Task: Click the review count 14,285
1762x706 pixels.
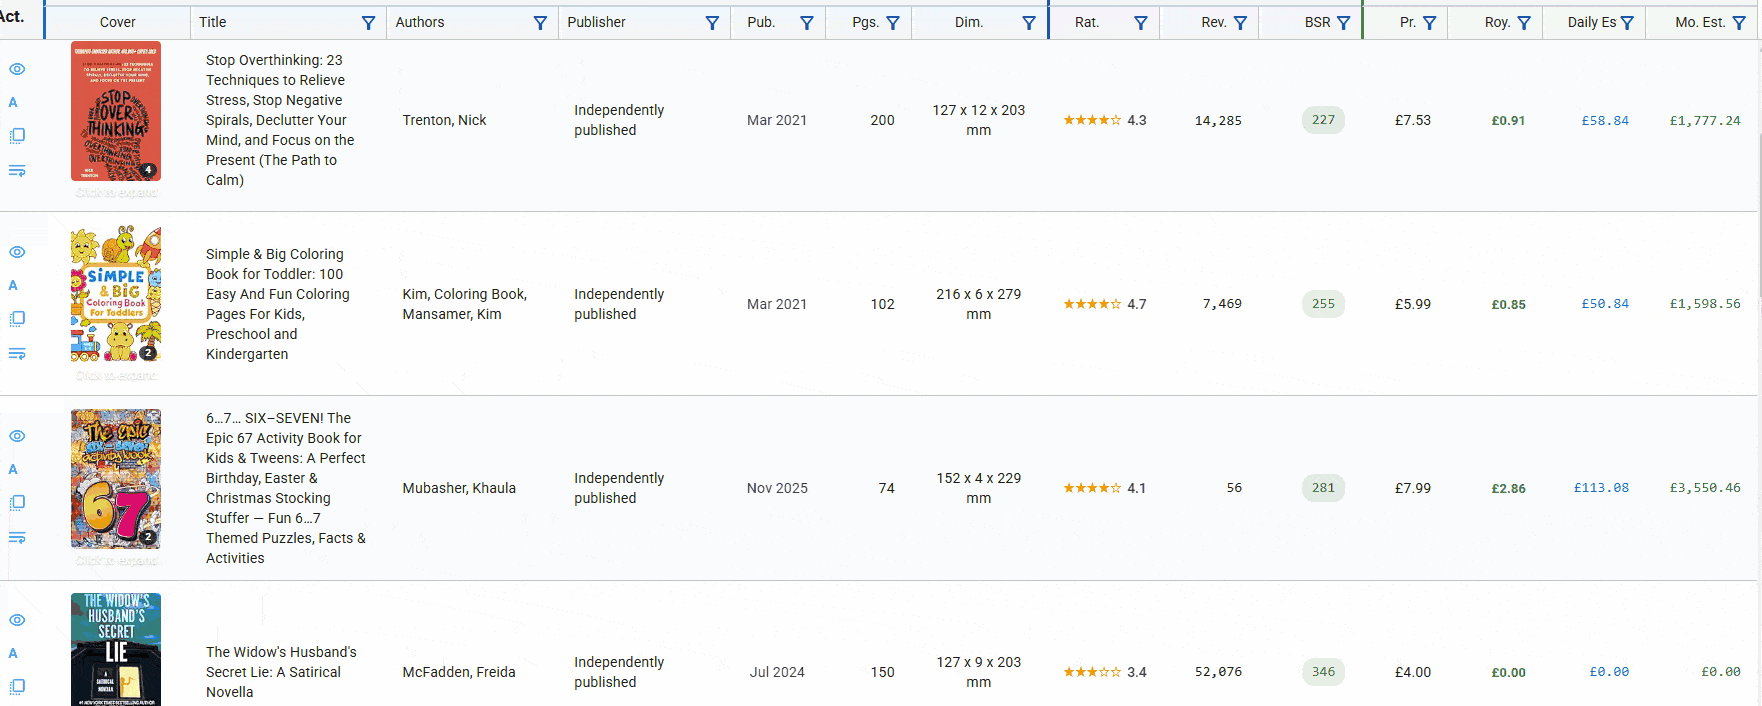Action: pos(1218,120)
